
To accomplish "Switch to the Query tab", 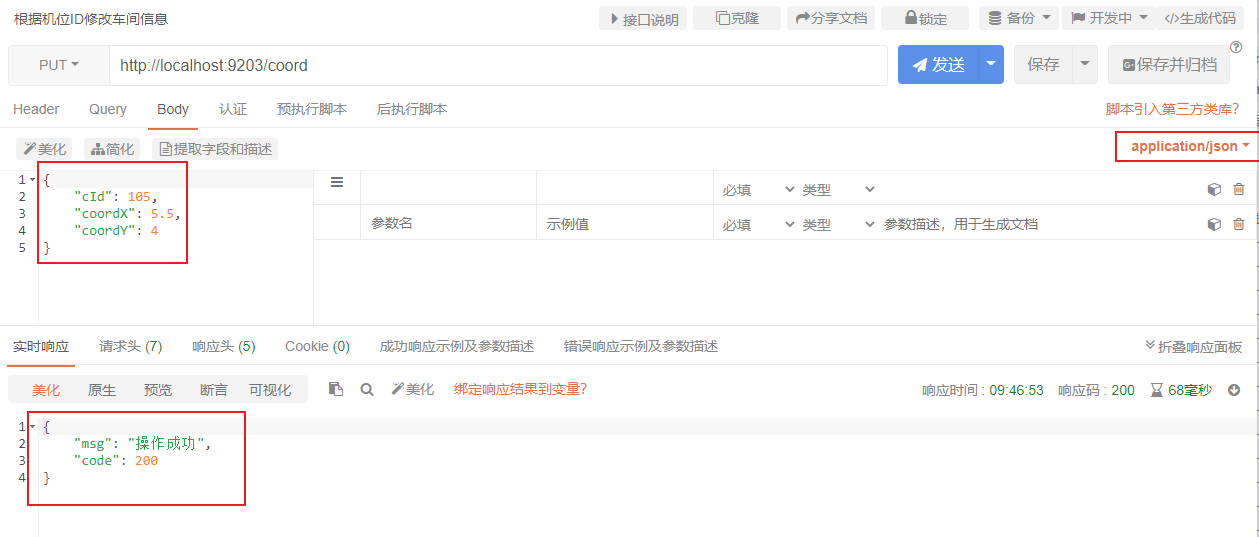I will (108, 109).
